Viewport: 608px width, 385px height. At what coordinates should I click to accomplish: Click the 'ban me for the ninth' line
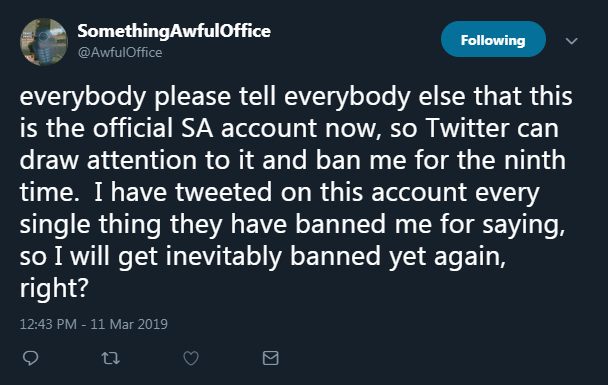(x=292, y=160)
